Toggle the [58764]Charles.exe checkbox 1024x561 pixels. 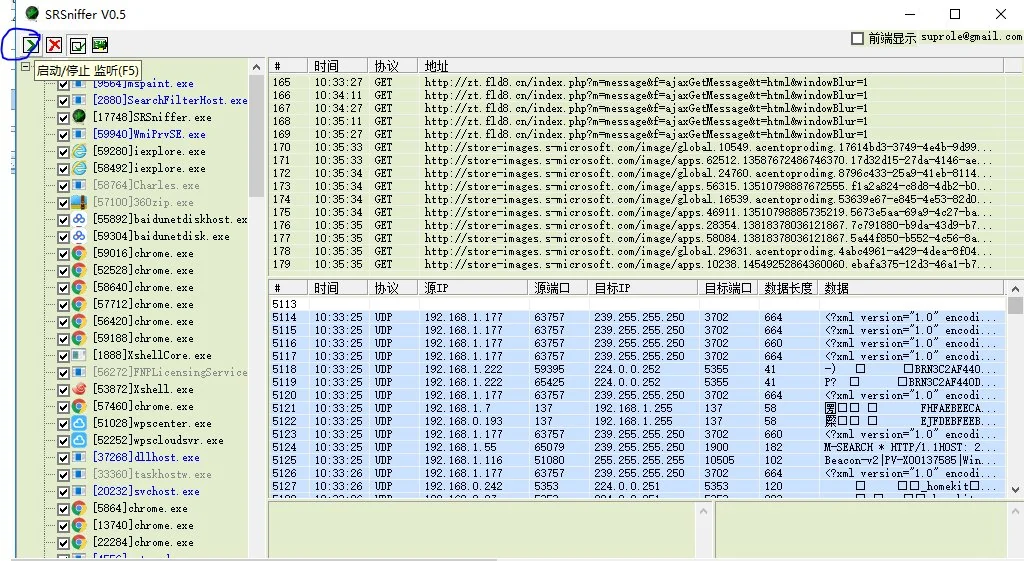click(x=63, y=185)
